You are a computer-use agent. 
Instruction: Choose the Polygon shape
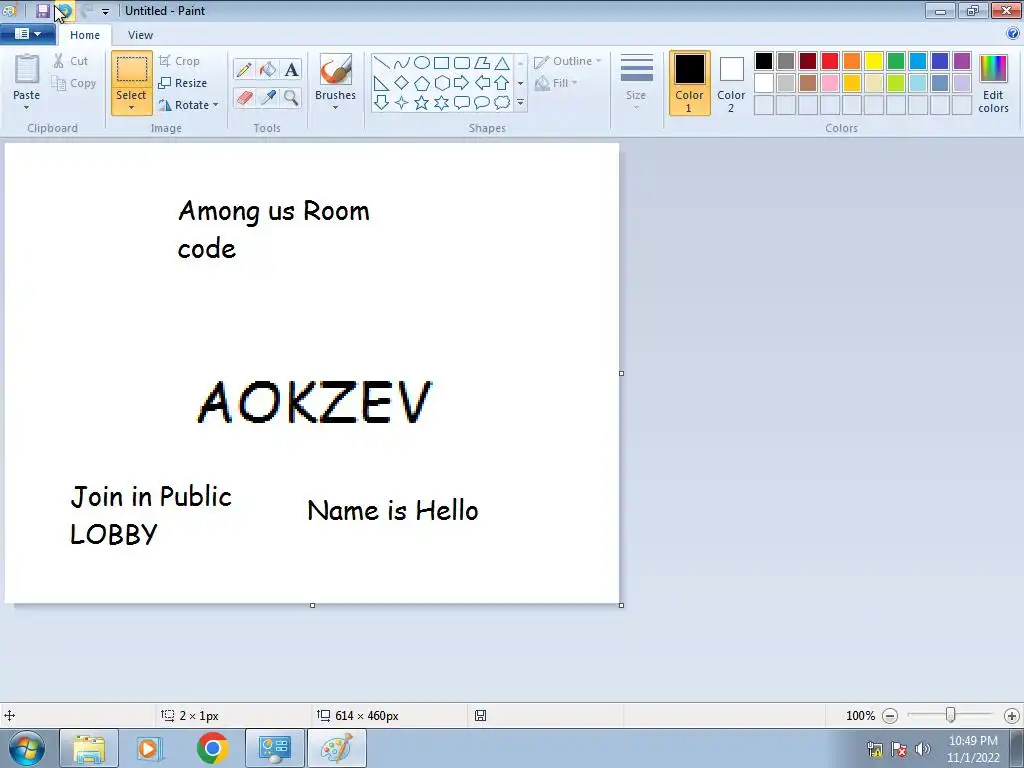[482, 63]
